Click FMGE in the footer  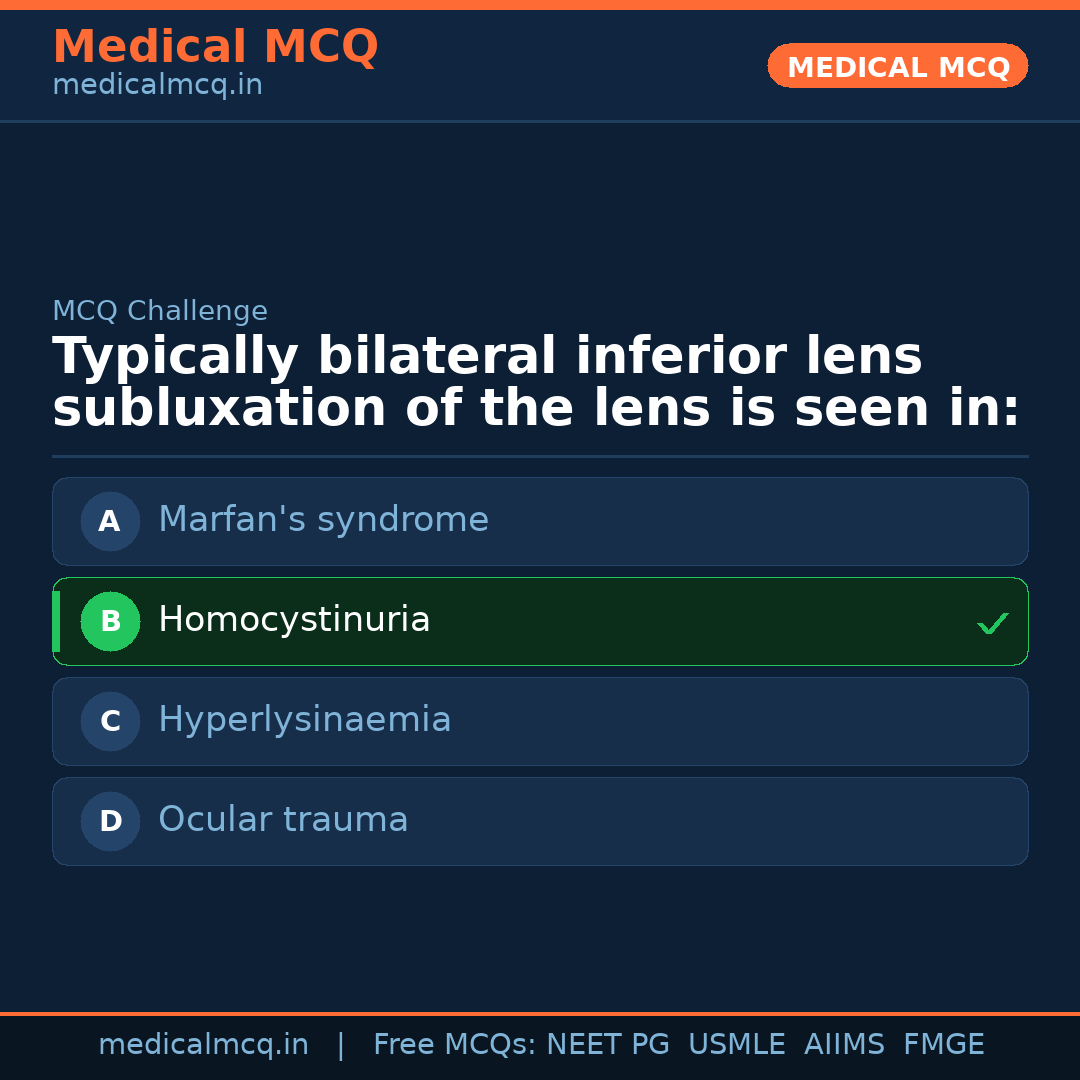943,1045
